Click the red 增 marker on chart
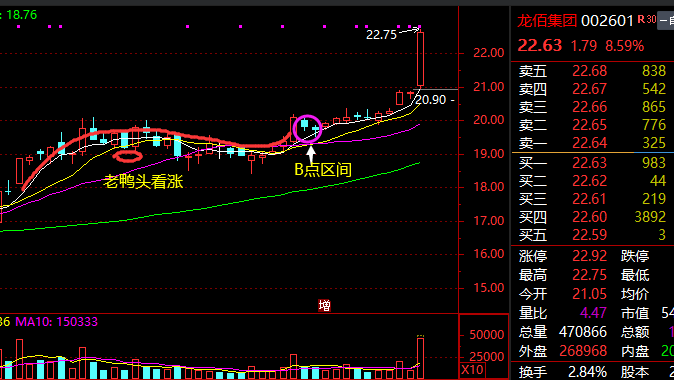The image size is (674, 380). coord(325,306)
